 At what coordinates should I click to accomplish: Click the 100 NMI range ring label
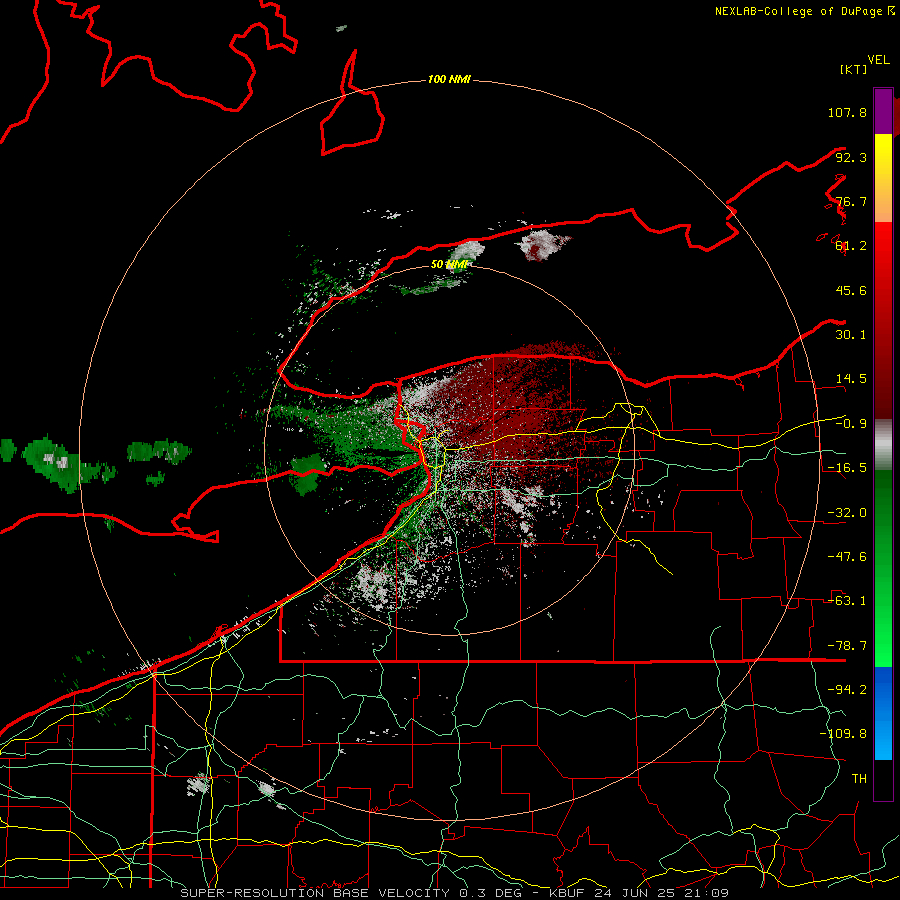tap(449, 79)
